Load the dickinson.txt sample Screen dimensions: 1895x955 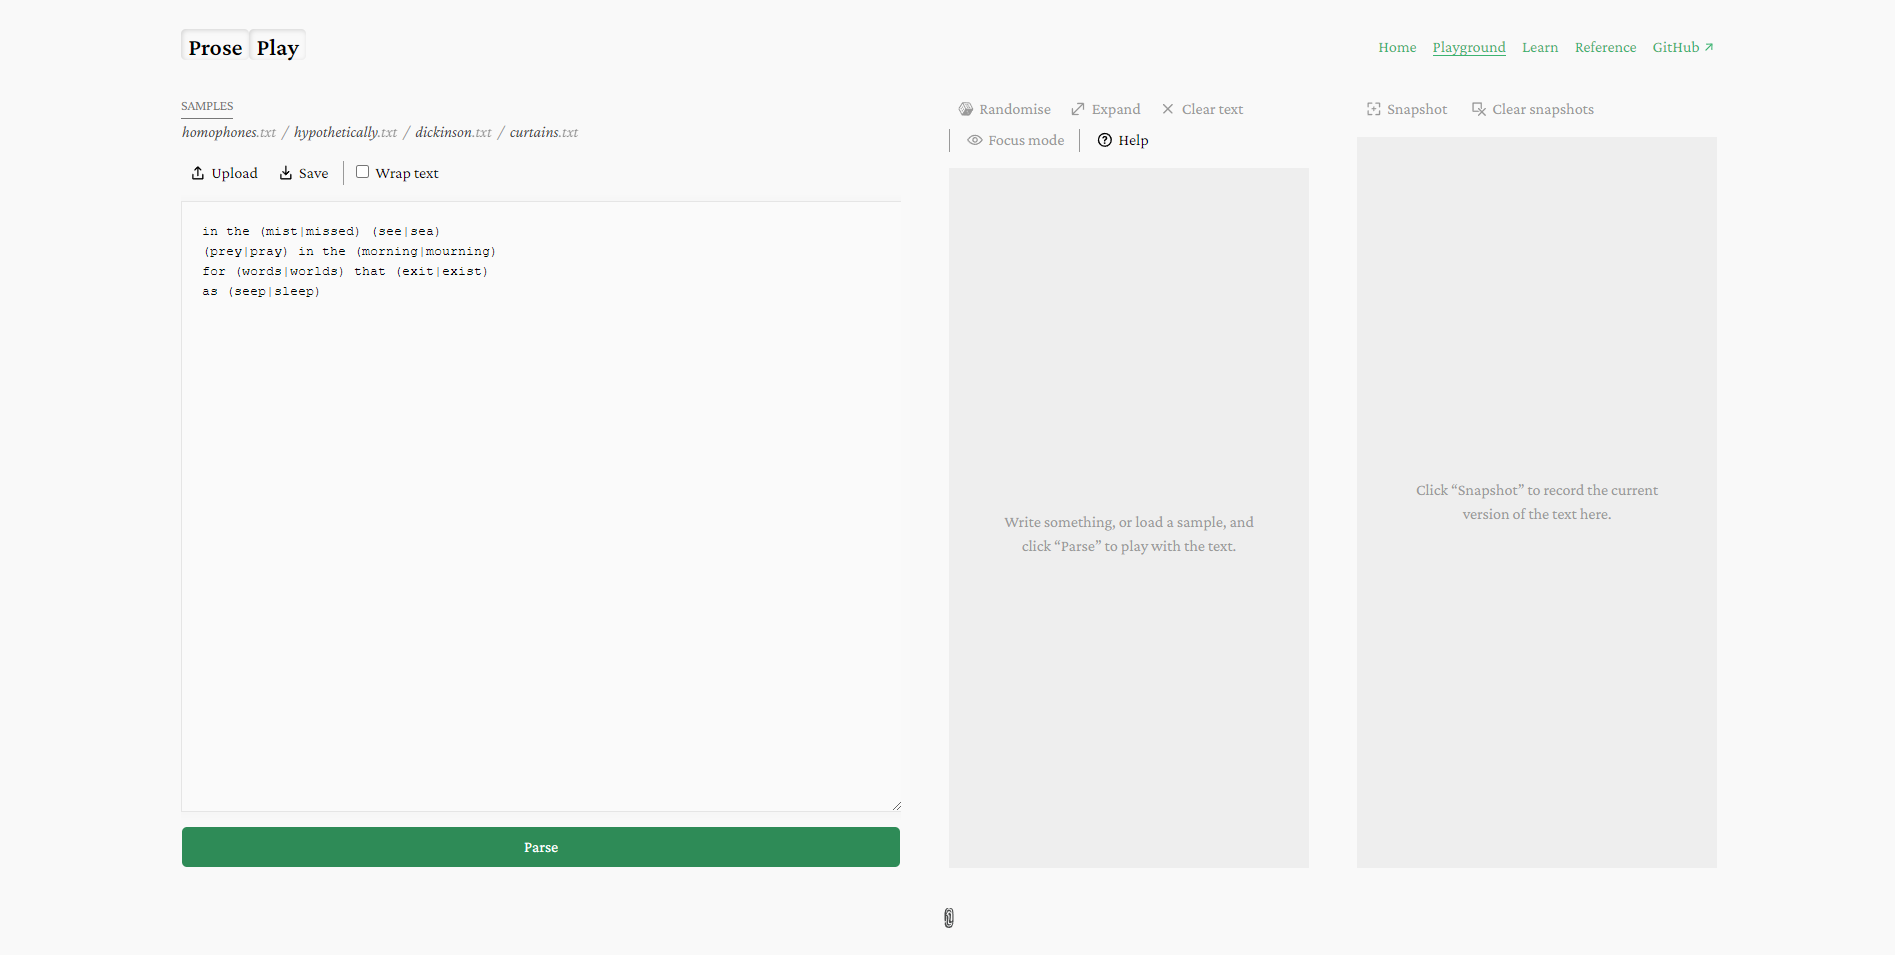click(454, 132)
